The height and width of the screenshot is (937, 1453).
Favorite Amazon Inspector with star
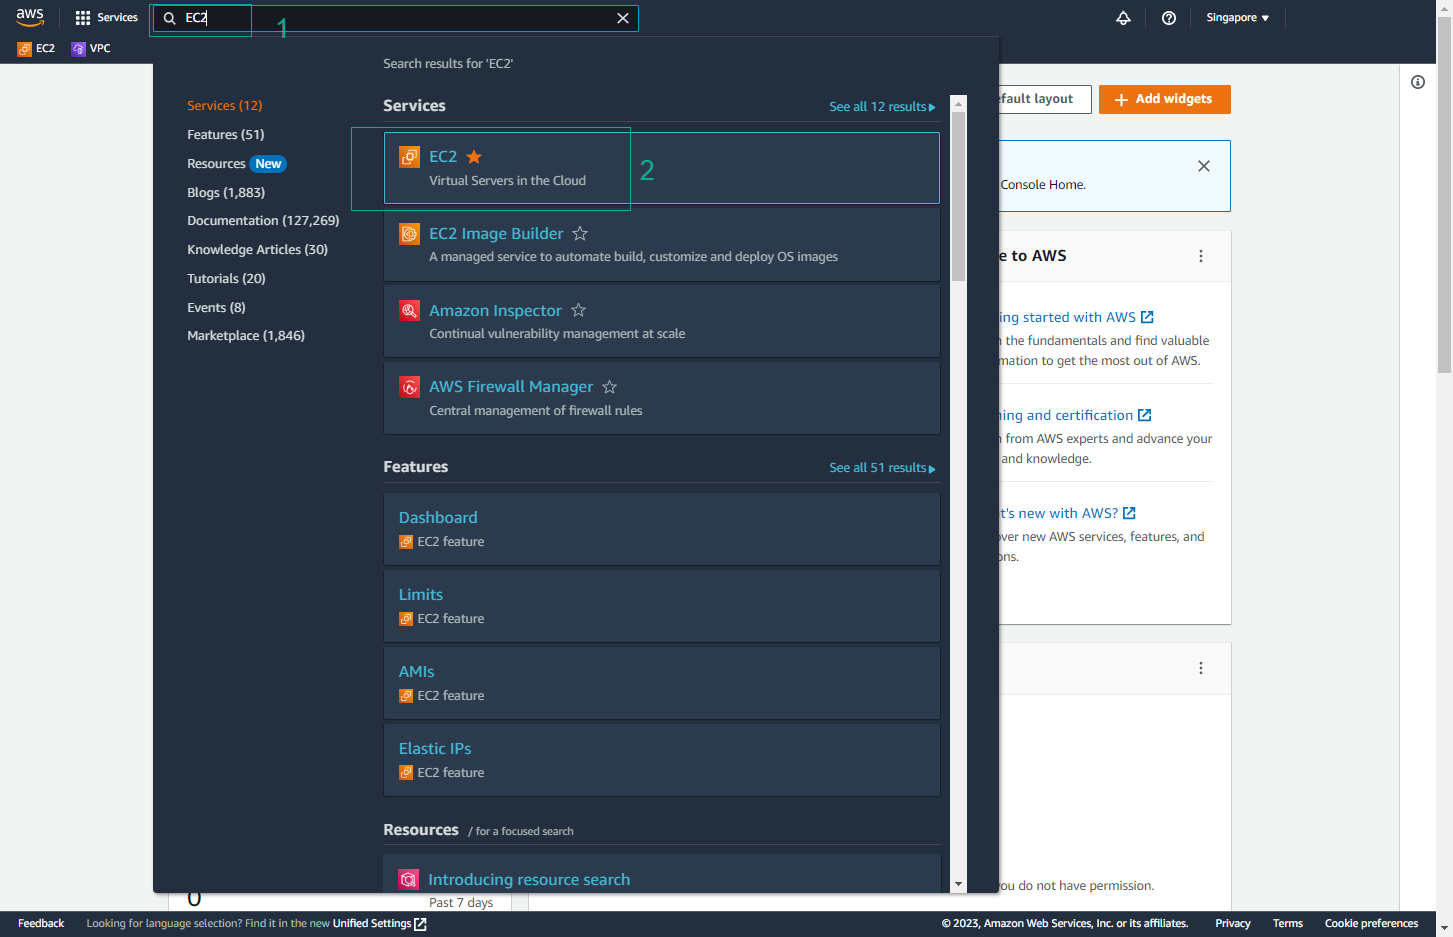[x=578, y=311]
